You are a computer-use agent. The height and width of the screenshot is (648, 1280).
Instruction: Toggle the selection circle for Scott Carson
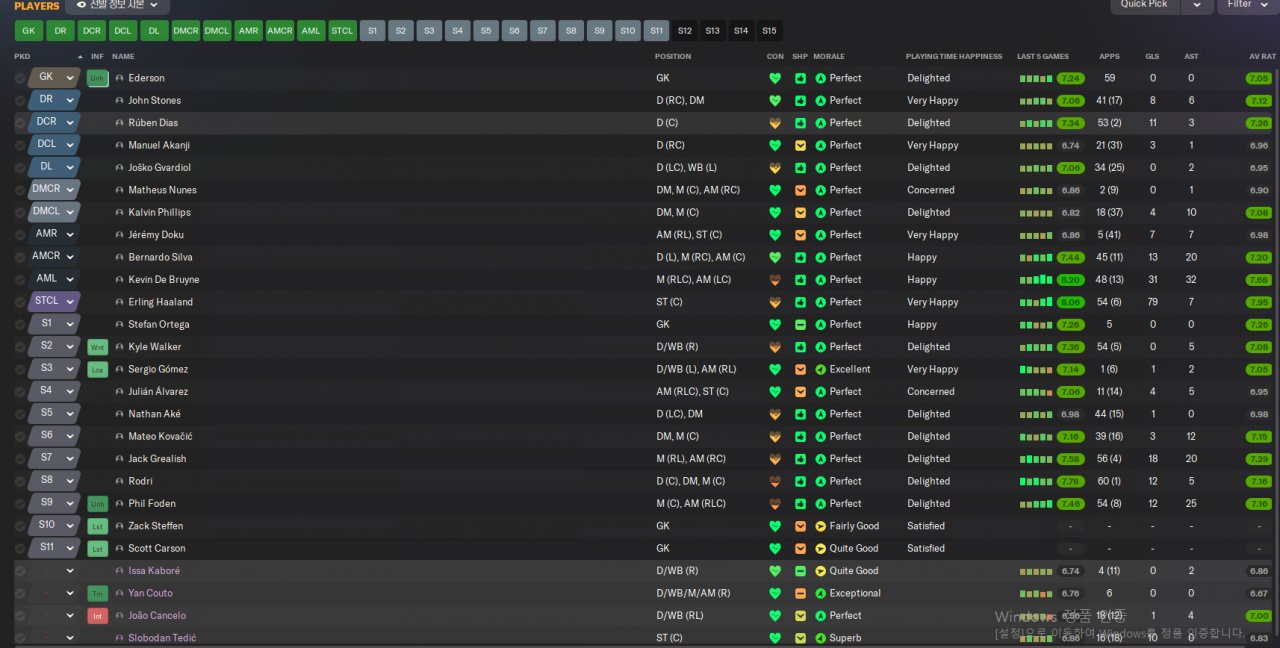[x=20, y=548]
